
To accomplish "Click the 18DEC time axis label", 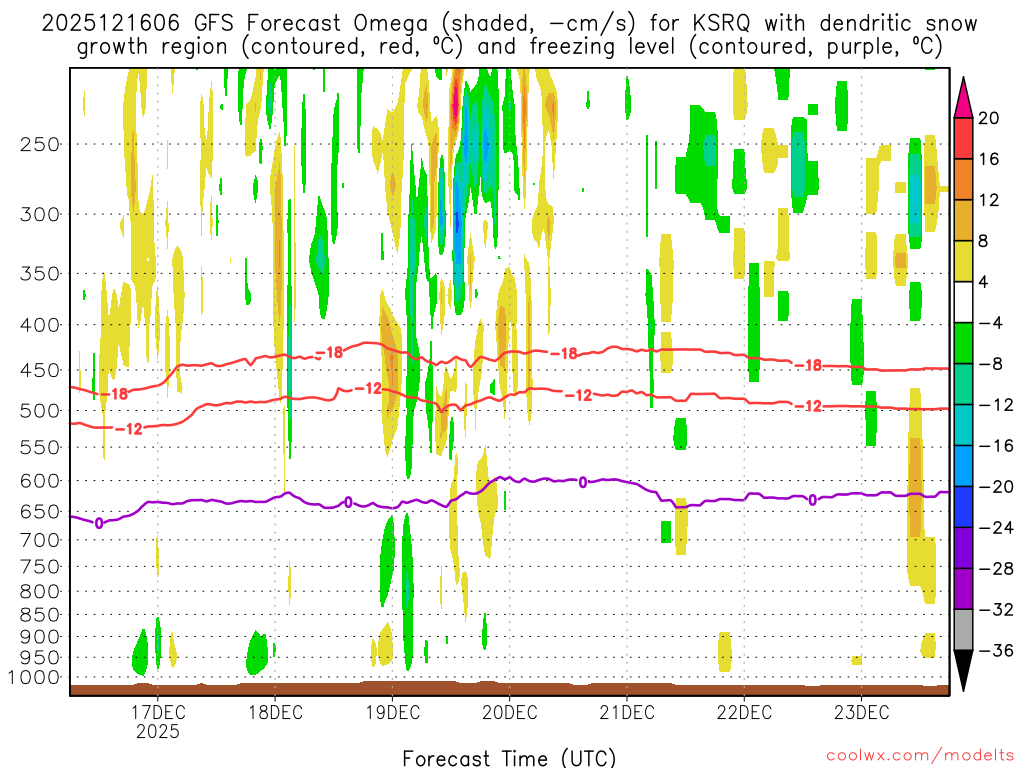I will click(x=276, y=712).
